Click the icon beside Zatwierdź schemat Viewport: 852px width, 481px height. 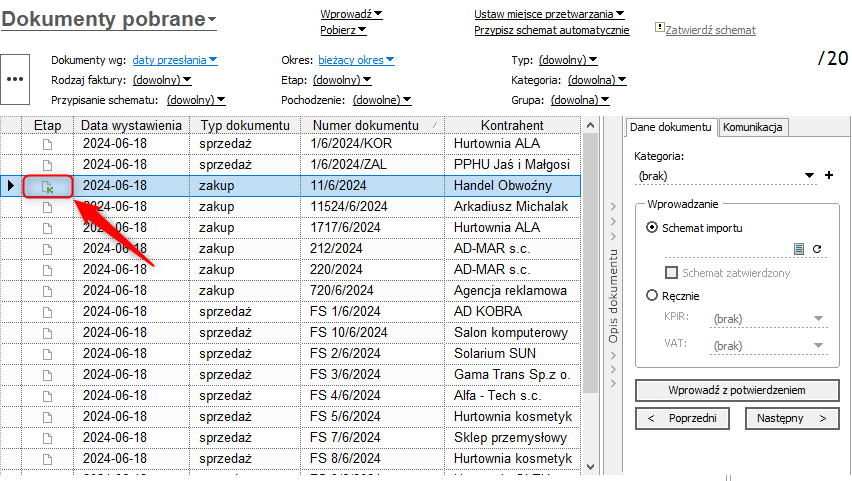pos(659,29)
